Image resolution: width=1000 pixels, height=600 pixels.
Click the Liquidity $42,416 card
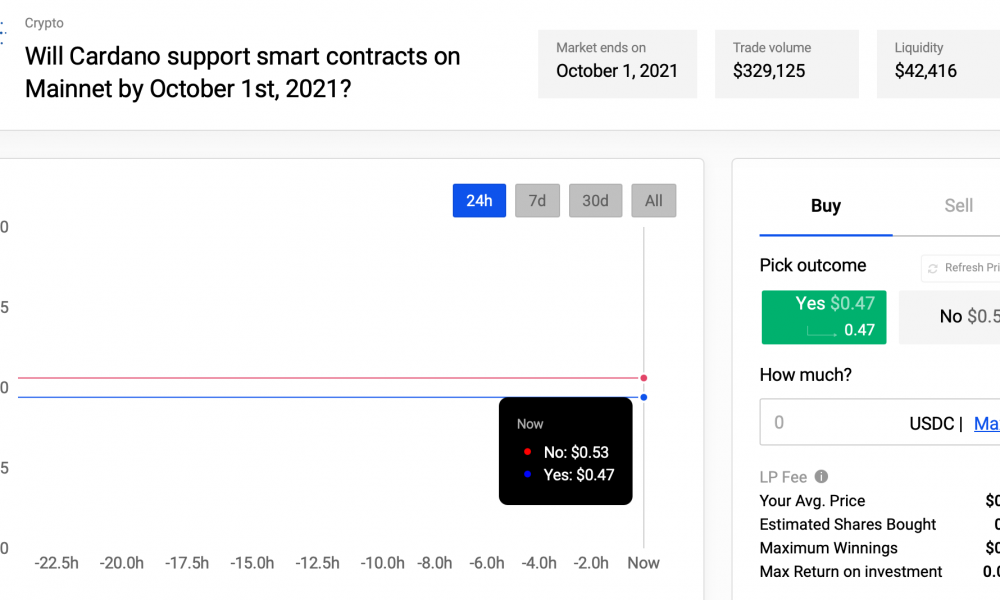pyautogui.click(x=938, y=64)
